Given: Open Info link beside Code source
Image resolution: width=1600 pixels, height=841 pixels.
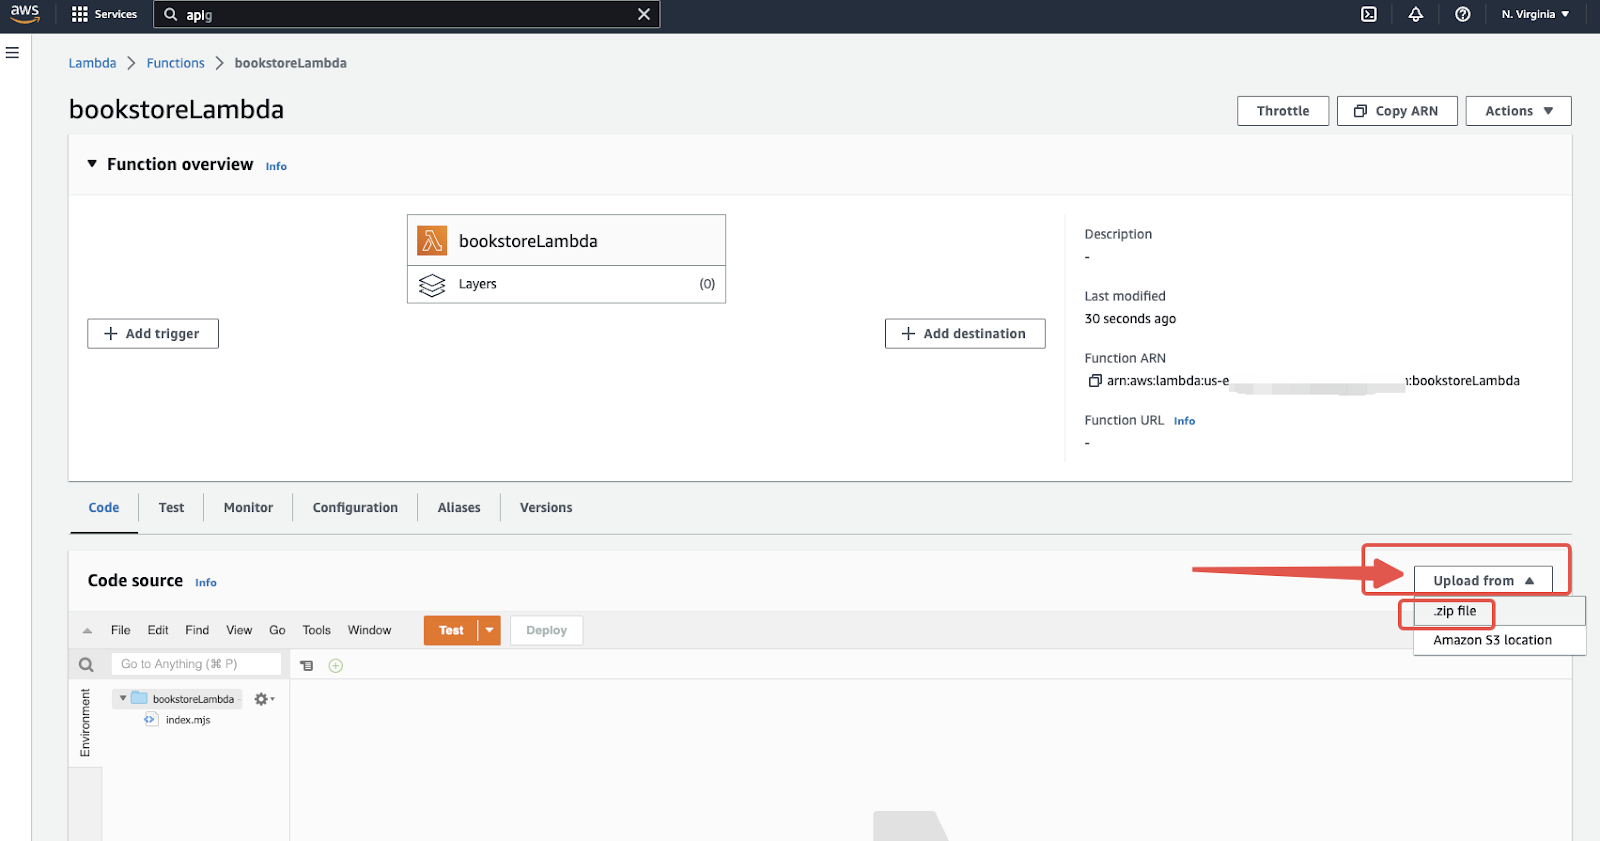Looking at the screenshot, I should 206,583.
